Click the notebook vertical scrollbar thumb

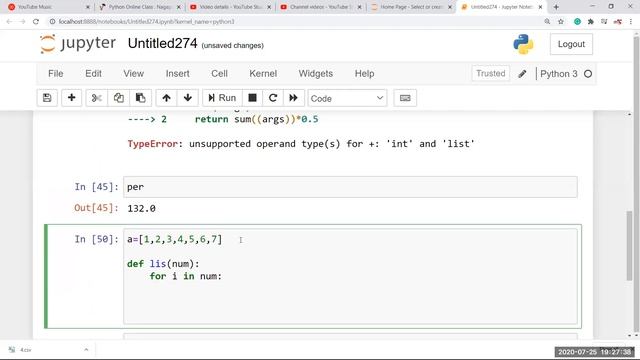click(x=629, y=245)
